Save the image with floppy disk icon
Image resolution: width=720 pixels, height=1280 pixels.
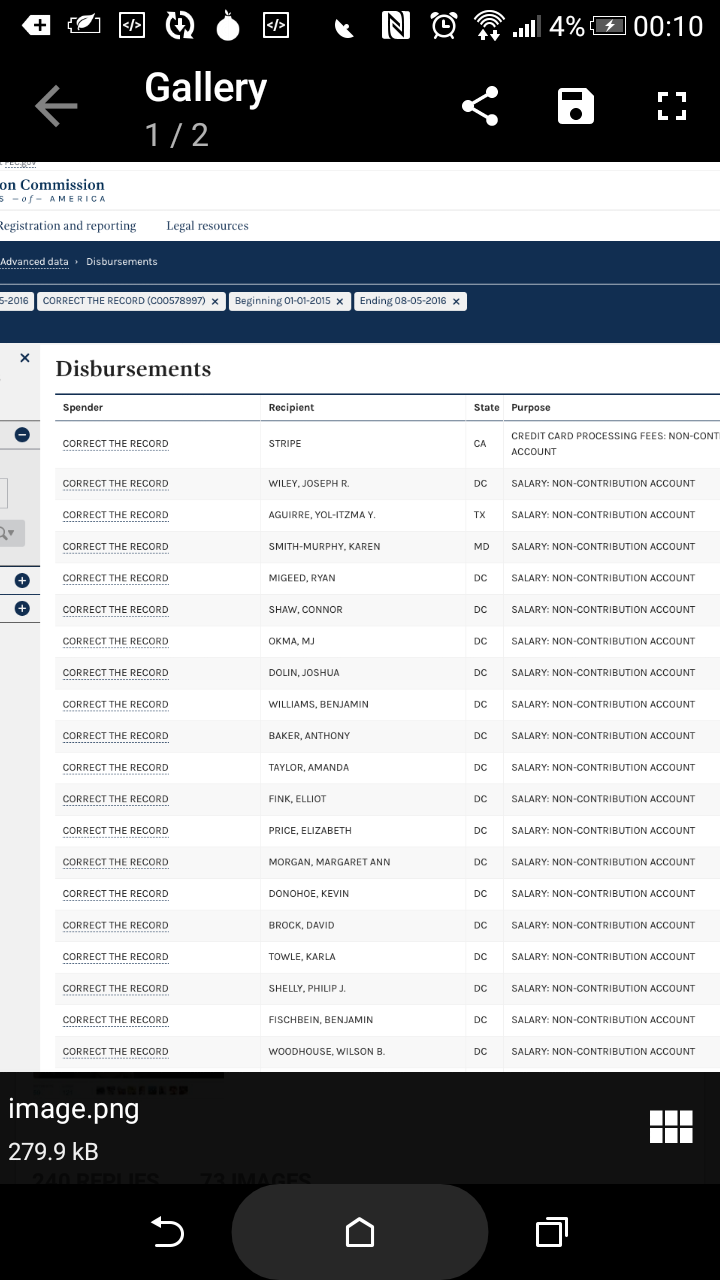(x=576, y=106)
